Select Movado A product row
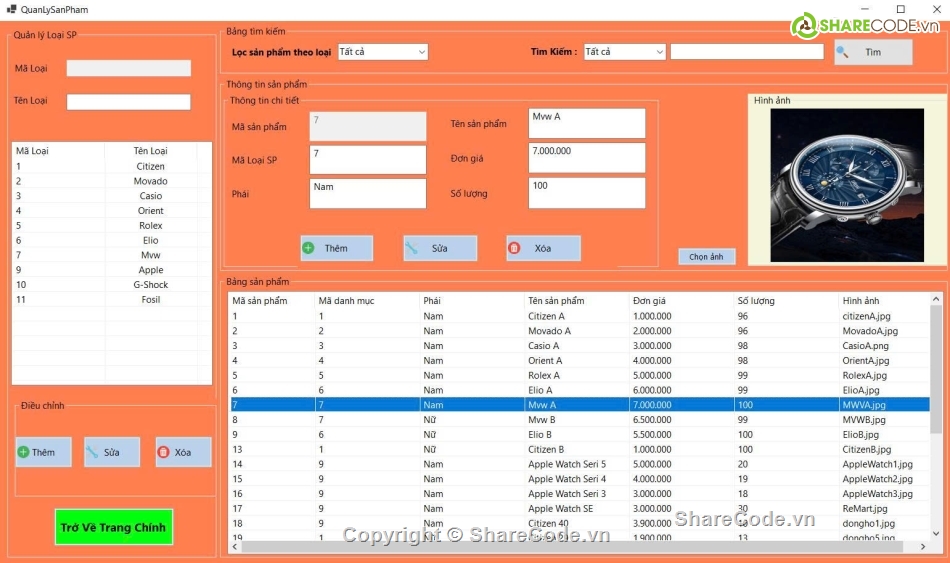 pyautogui.click(x=579, y=331)
